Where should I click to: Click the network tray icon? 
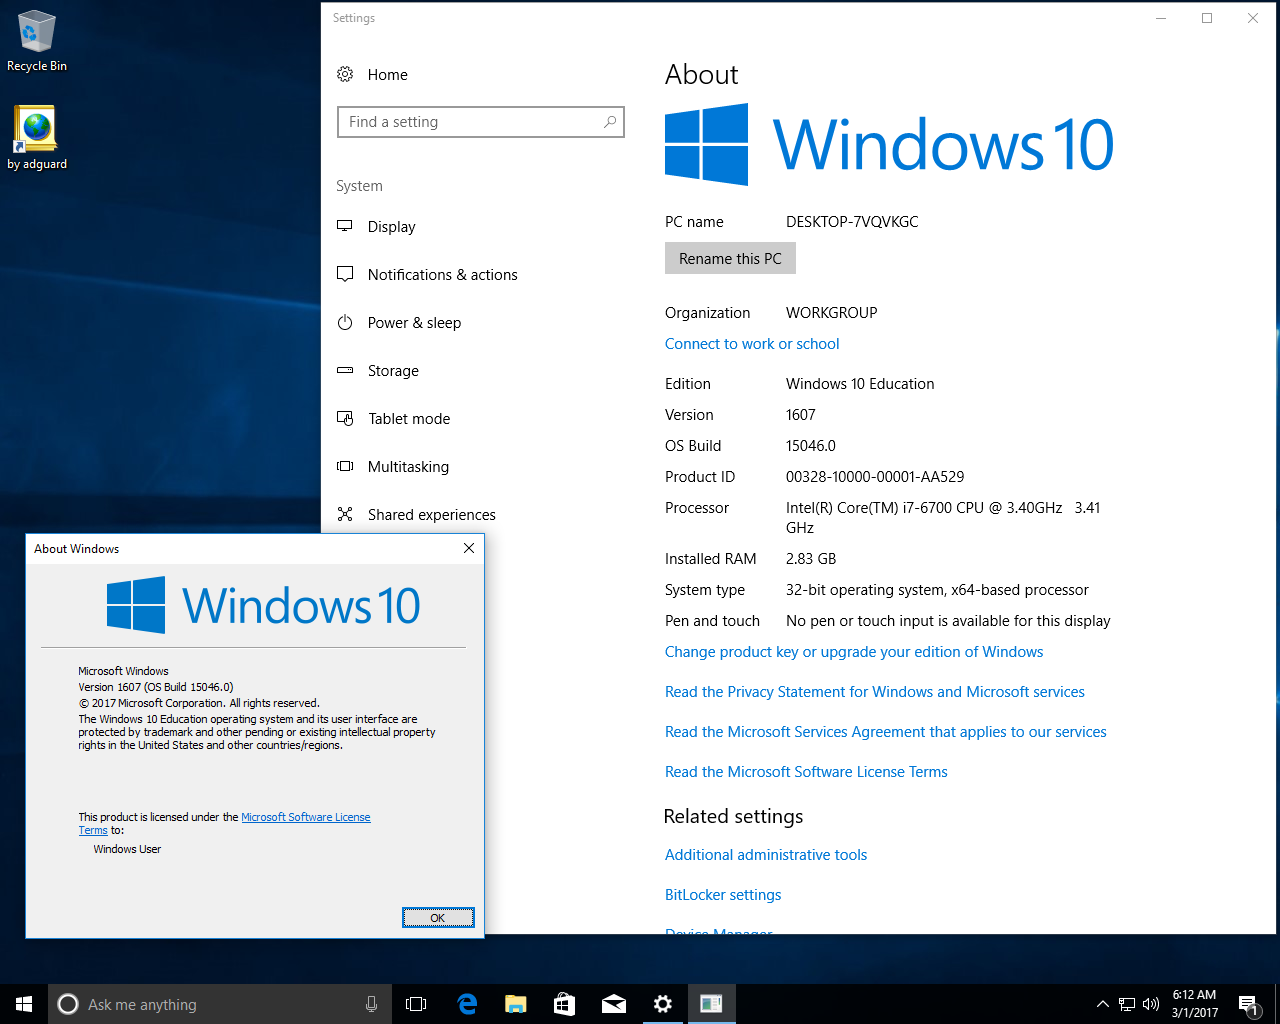(1127, 1004)
